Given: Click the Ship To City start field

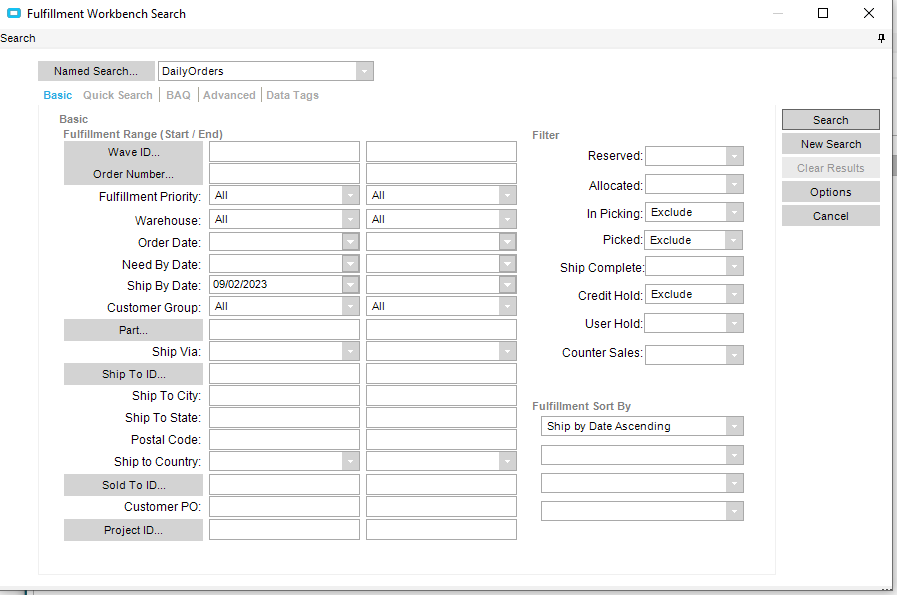Looking at the screenshot, I should (284, 396).
